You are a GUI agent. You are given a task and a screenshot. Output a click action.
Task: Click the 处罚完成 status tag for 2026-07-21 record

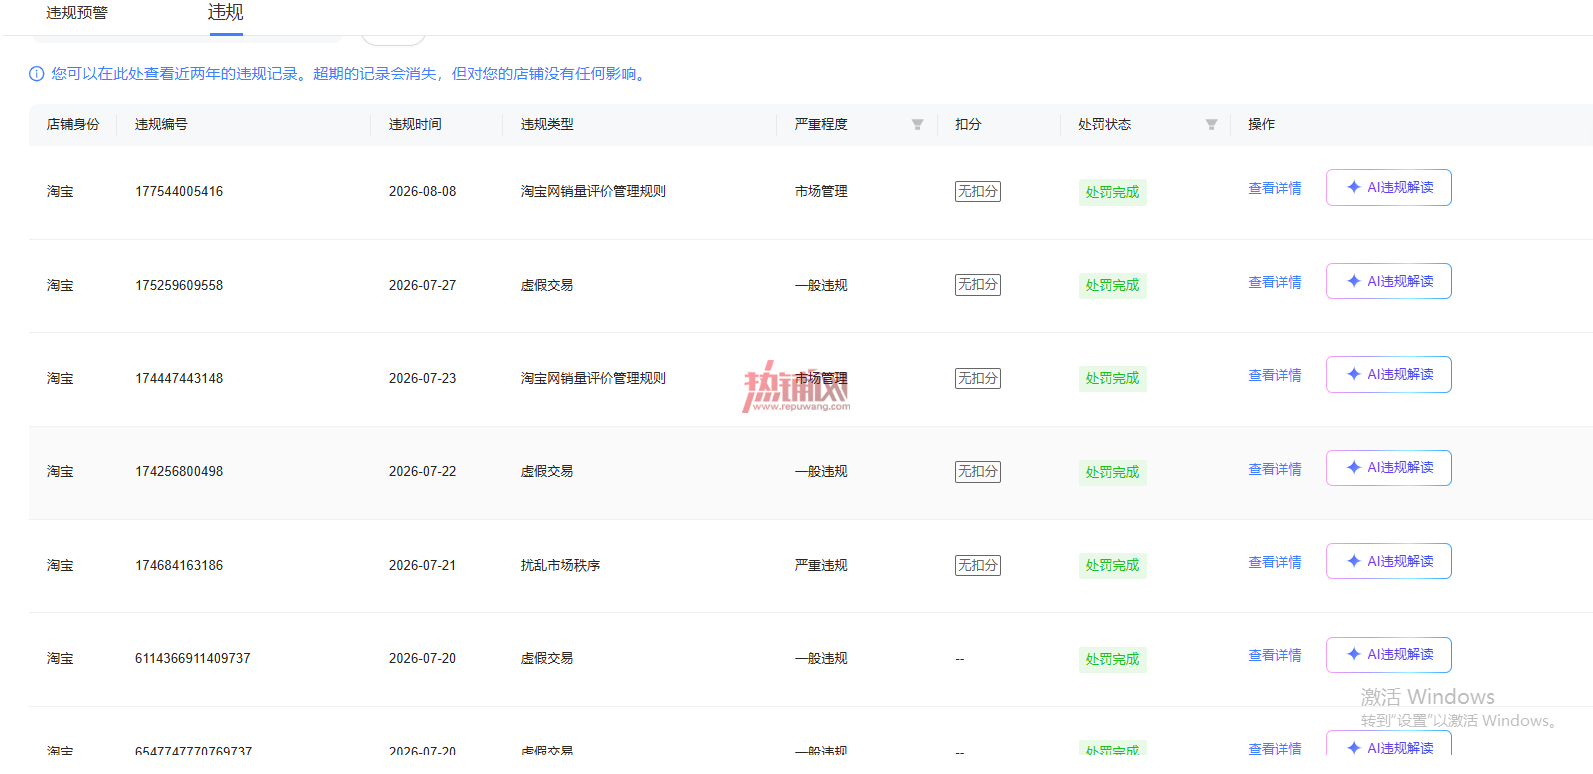pos(1113,565)
